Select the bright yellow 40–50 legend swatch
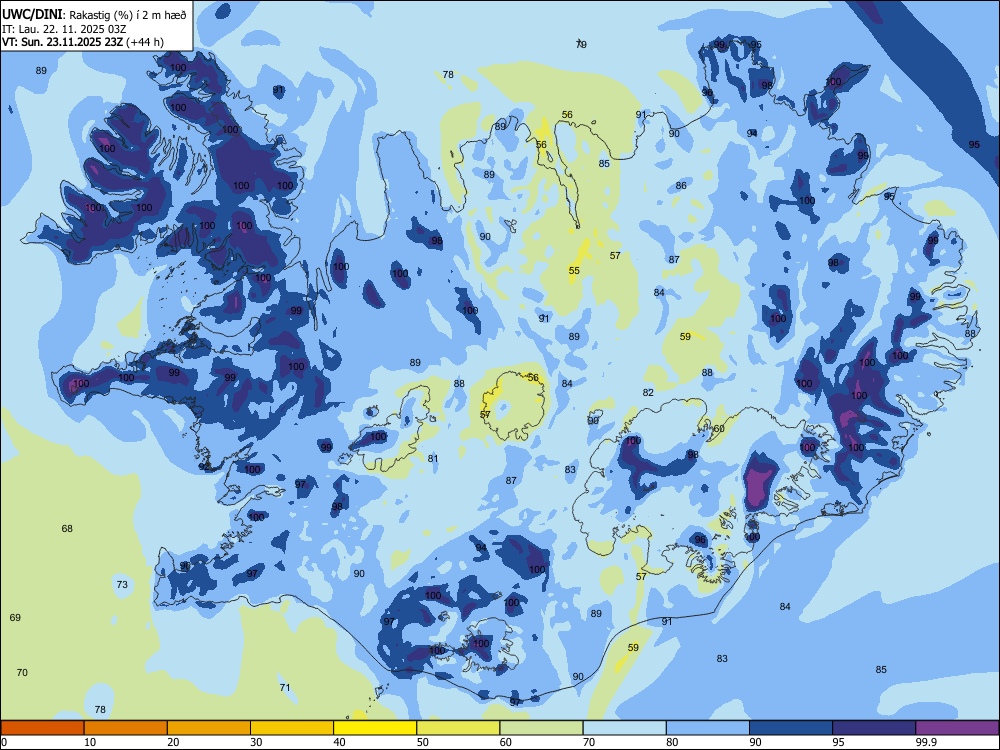Screen dimensions: 1000x750 pos(375,728)
